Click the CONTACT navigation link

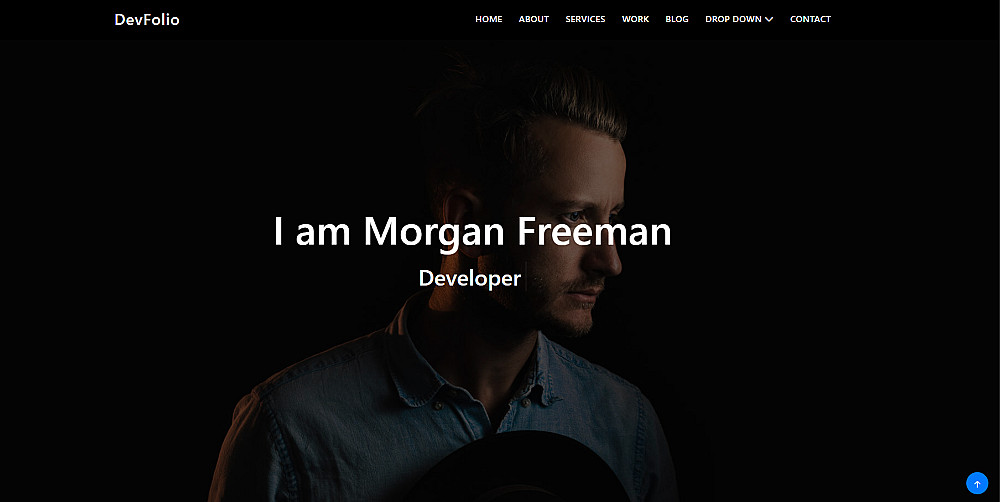pyautogui.click(x=810, y=19)
